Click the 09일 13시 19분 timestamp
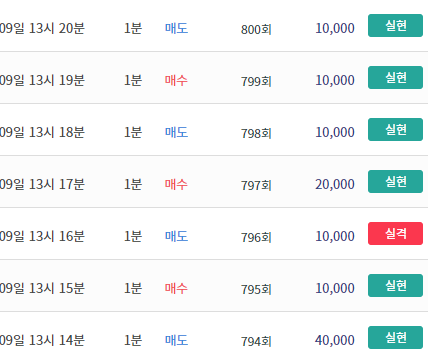 [42, 80]
